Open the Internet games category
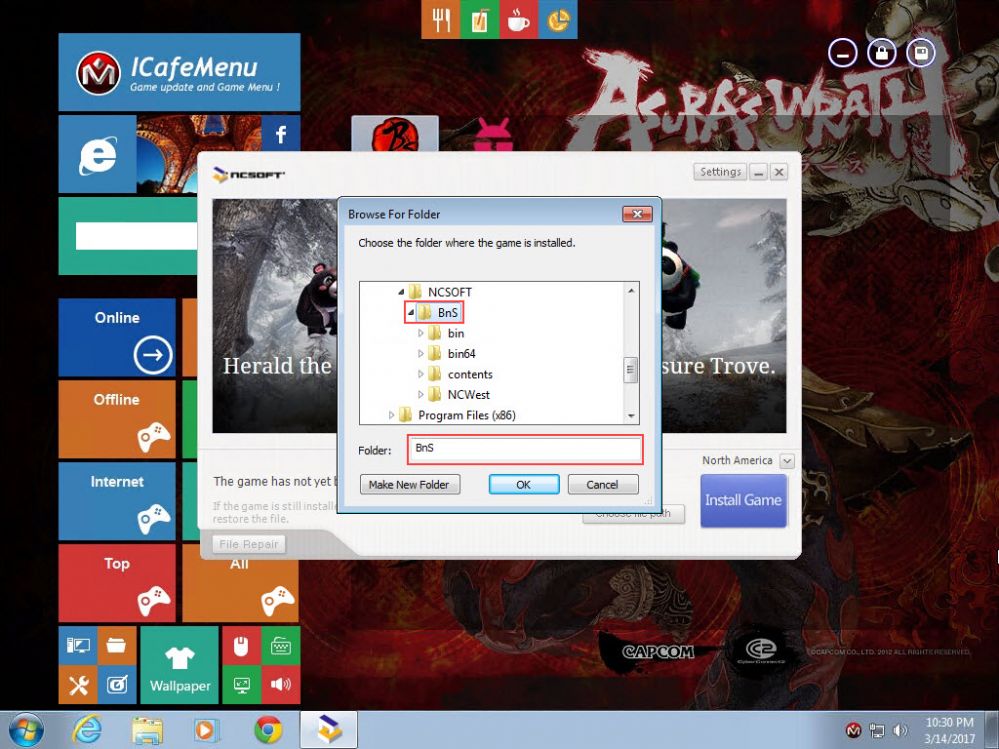Image resolution: width=999 pixels, height=749 pixels. [117, 501]
